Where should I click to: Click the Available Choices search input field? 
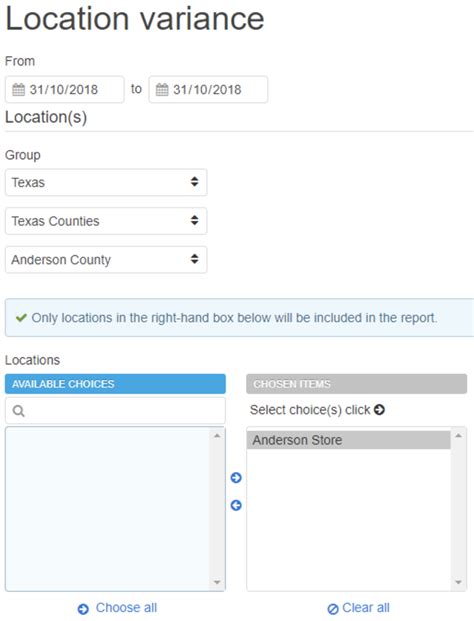pyautogui.click(x=115, y=411)
